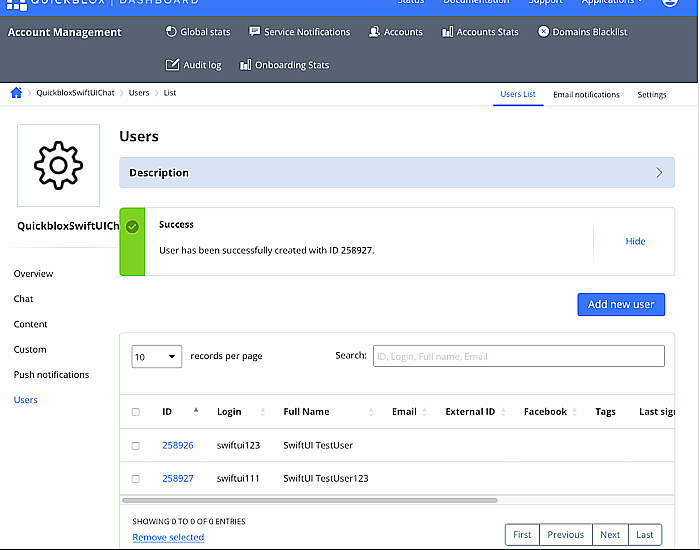Click the name SwiftUI TestUser123
This screenshot has height=550, width=700.
(x=326, y=478)
